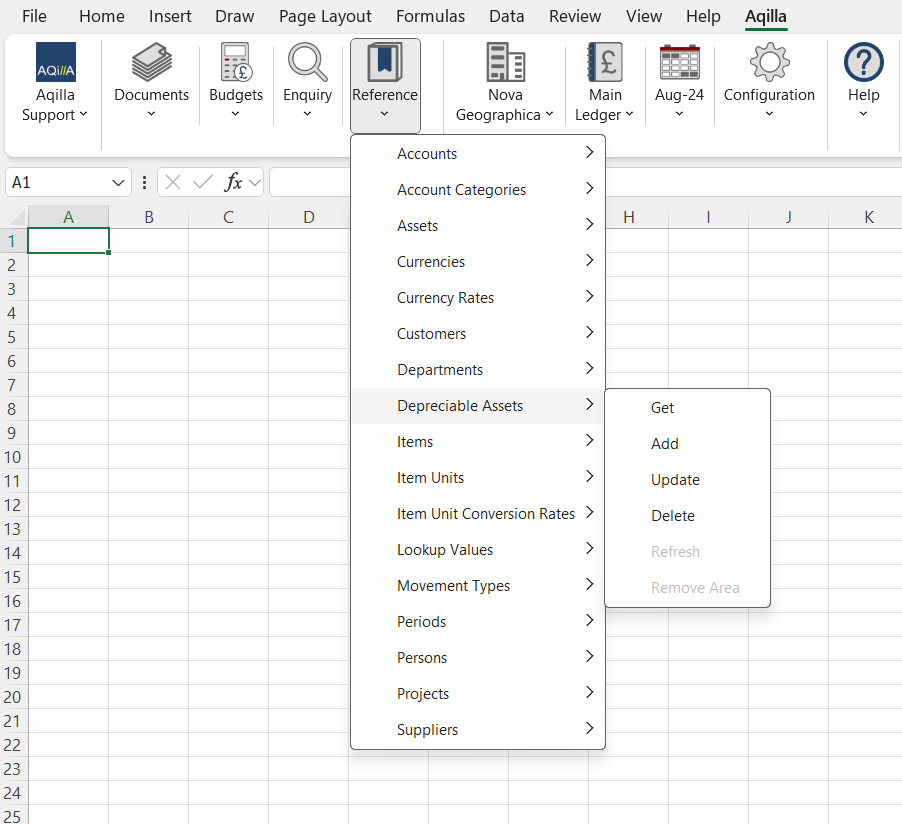Viewport: 902px width, 824px height.
Task: Expand the Name Box dropdown arrow
Action: [119, 183]
